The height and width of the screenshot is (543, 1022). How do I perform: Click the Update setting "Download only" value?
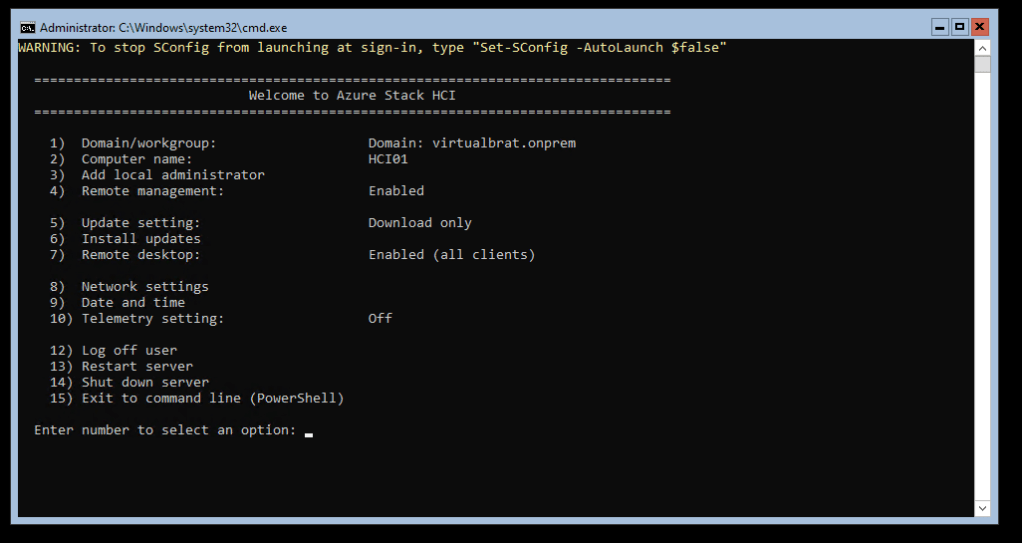(419, 223)
